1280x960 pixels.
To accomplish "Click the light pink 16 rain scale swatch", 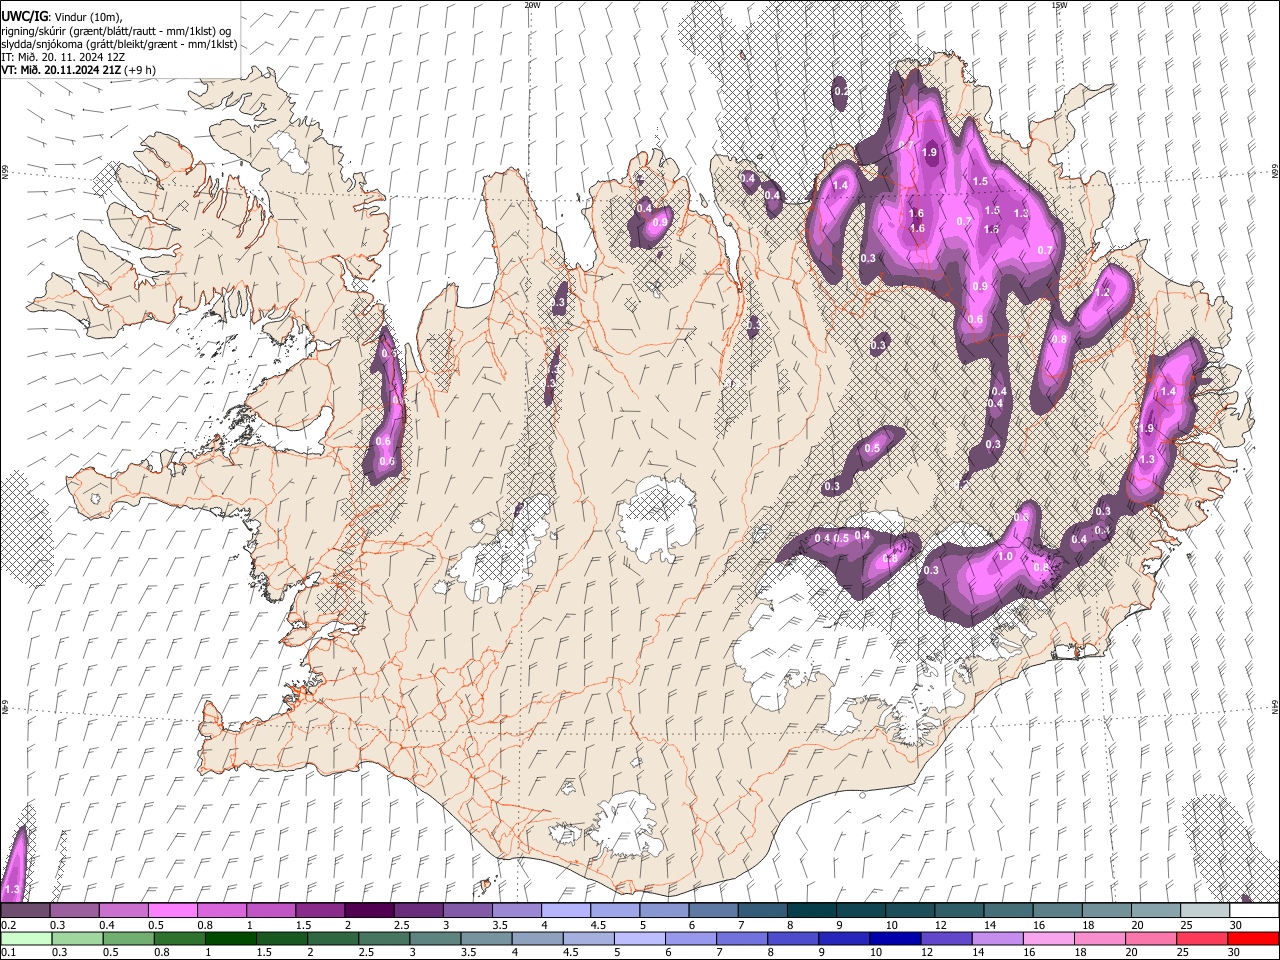I will click(1048, 938).
